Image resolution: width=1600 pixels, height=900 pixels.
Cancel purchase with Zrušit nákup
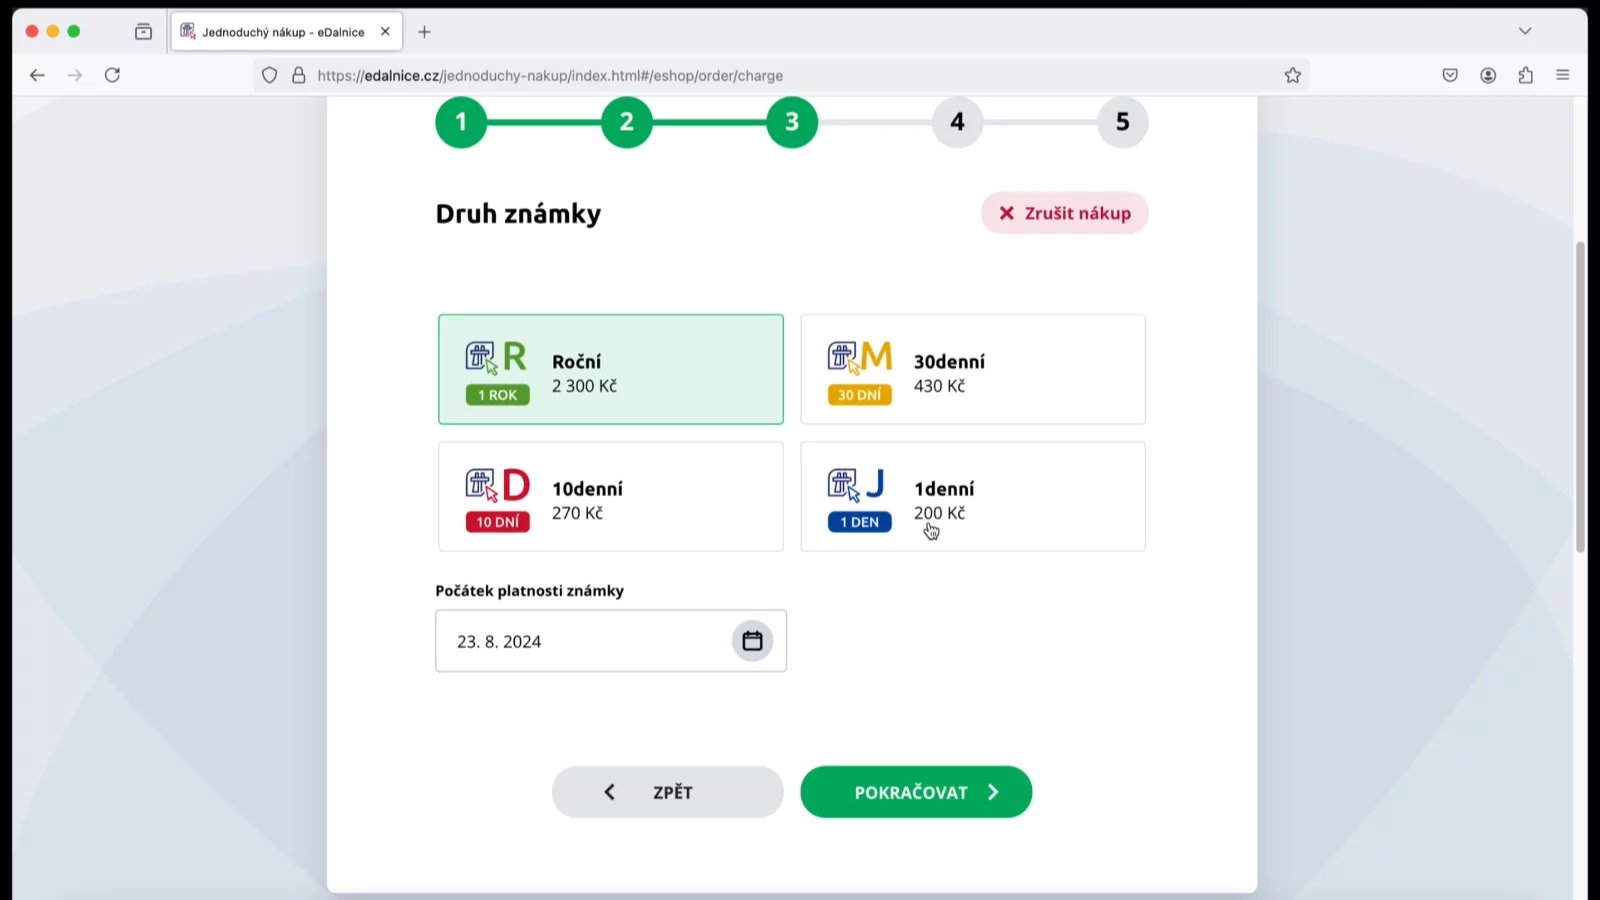coord(1064,213)
